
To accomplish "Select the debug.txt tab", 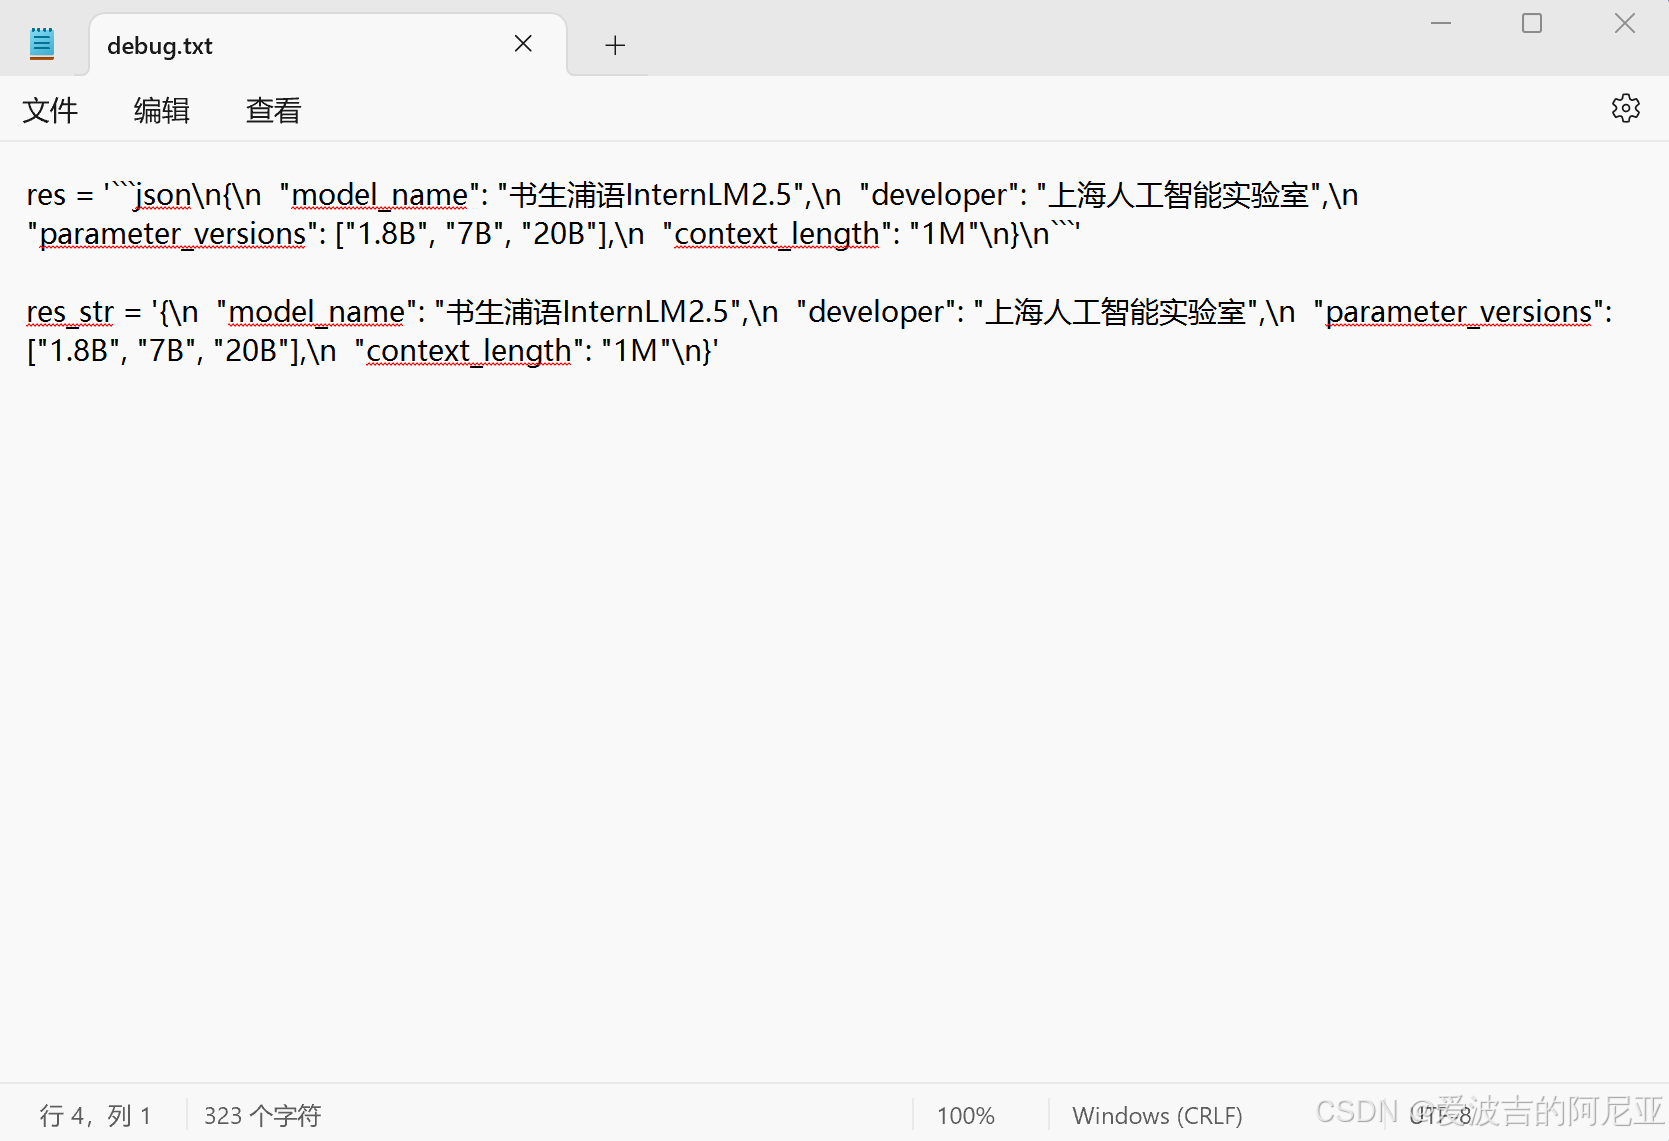I will (x=328, y=45).
